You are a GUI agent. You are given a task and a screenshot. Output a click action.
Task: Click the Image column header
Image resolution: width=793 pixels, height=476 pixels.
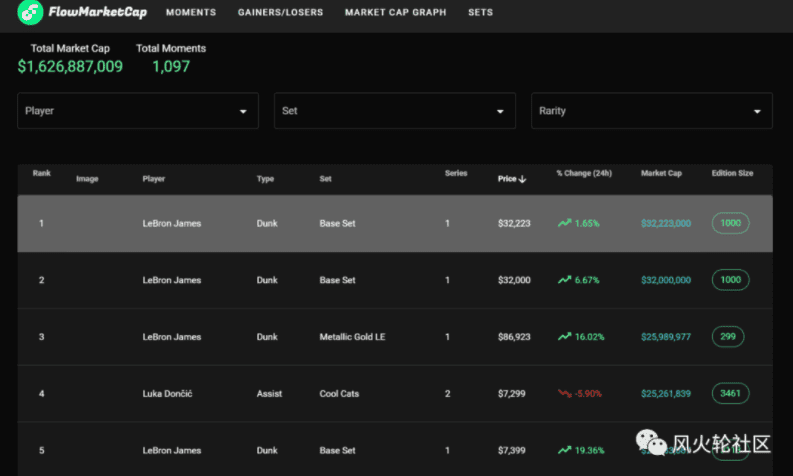point(87,179)
